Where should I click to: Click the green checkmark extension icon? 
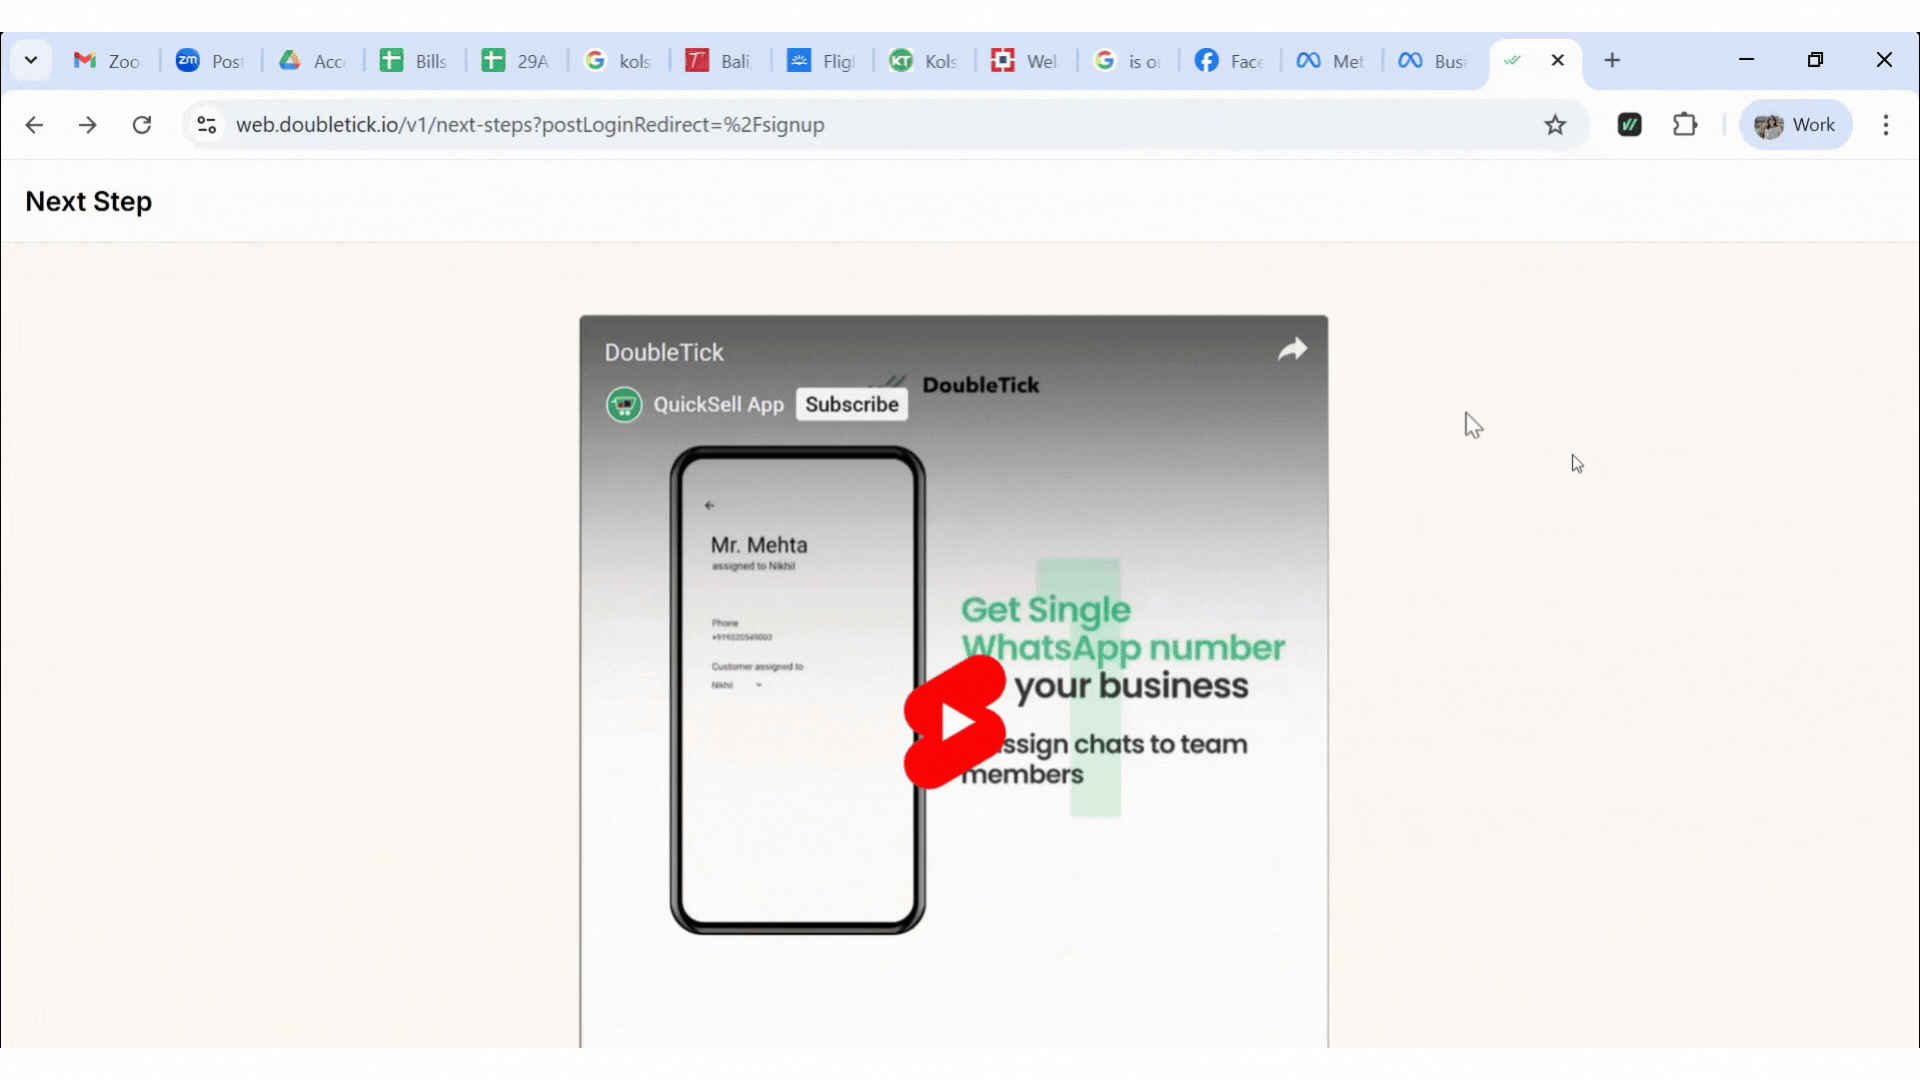[1629, 125]
